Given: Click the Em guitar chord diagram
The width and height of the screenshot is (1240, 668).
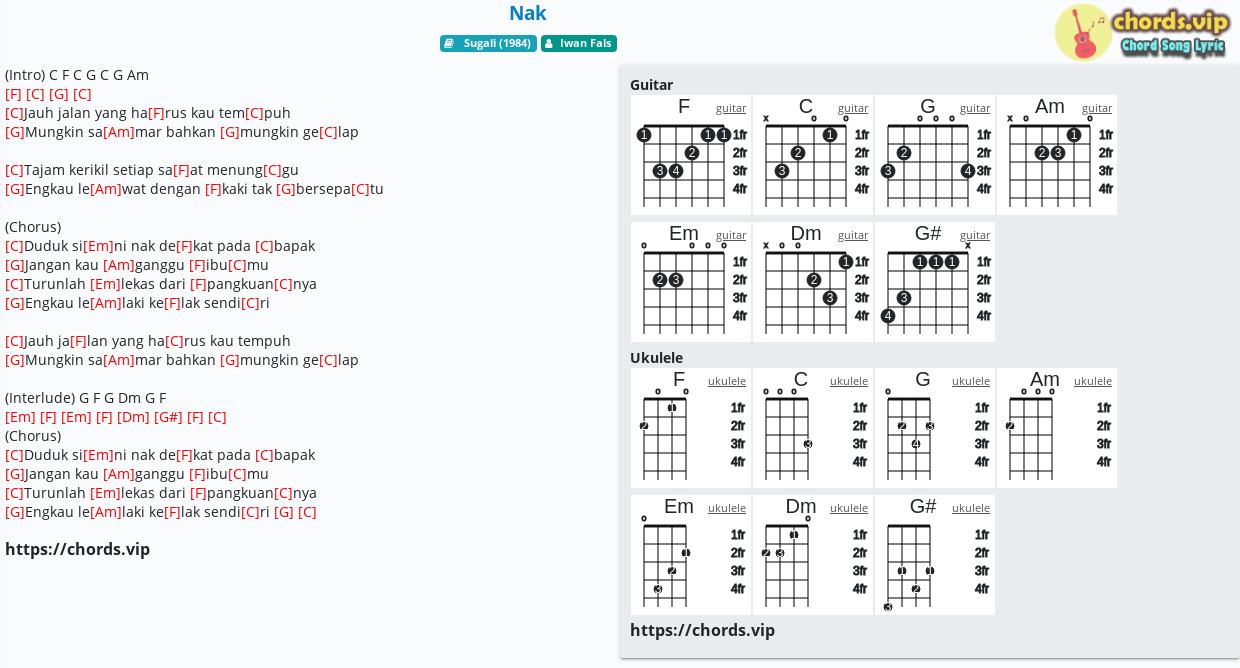Looking at the screenshot, I should click(x=691, y=282).
